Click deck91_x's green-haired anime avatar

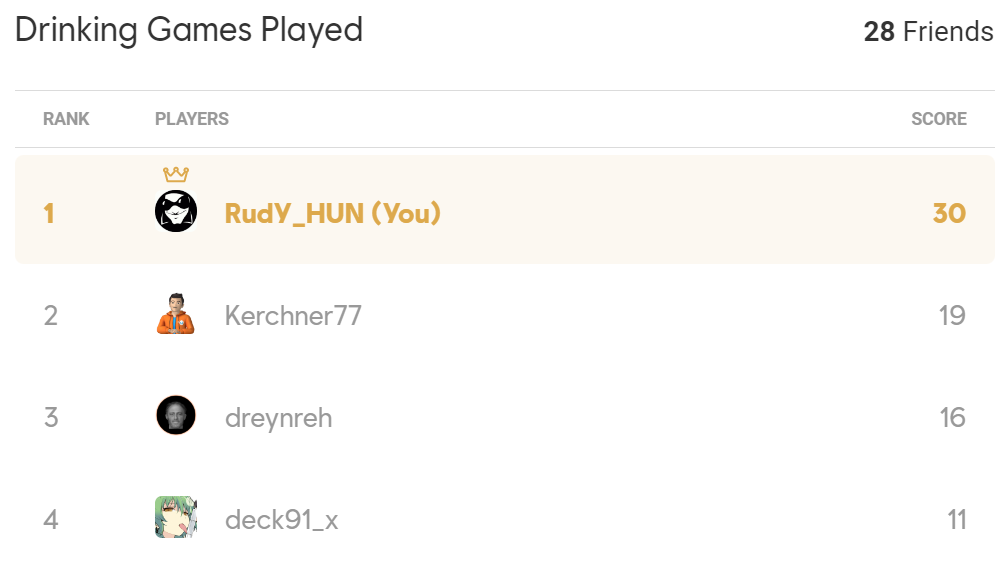click(176, 518)
